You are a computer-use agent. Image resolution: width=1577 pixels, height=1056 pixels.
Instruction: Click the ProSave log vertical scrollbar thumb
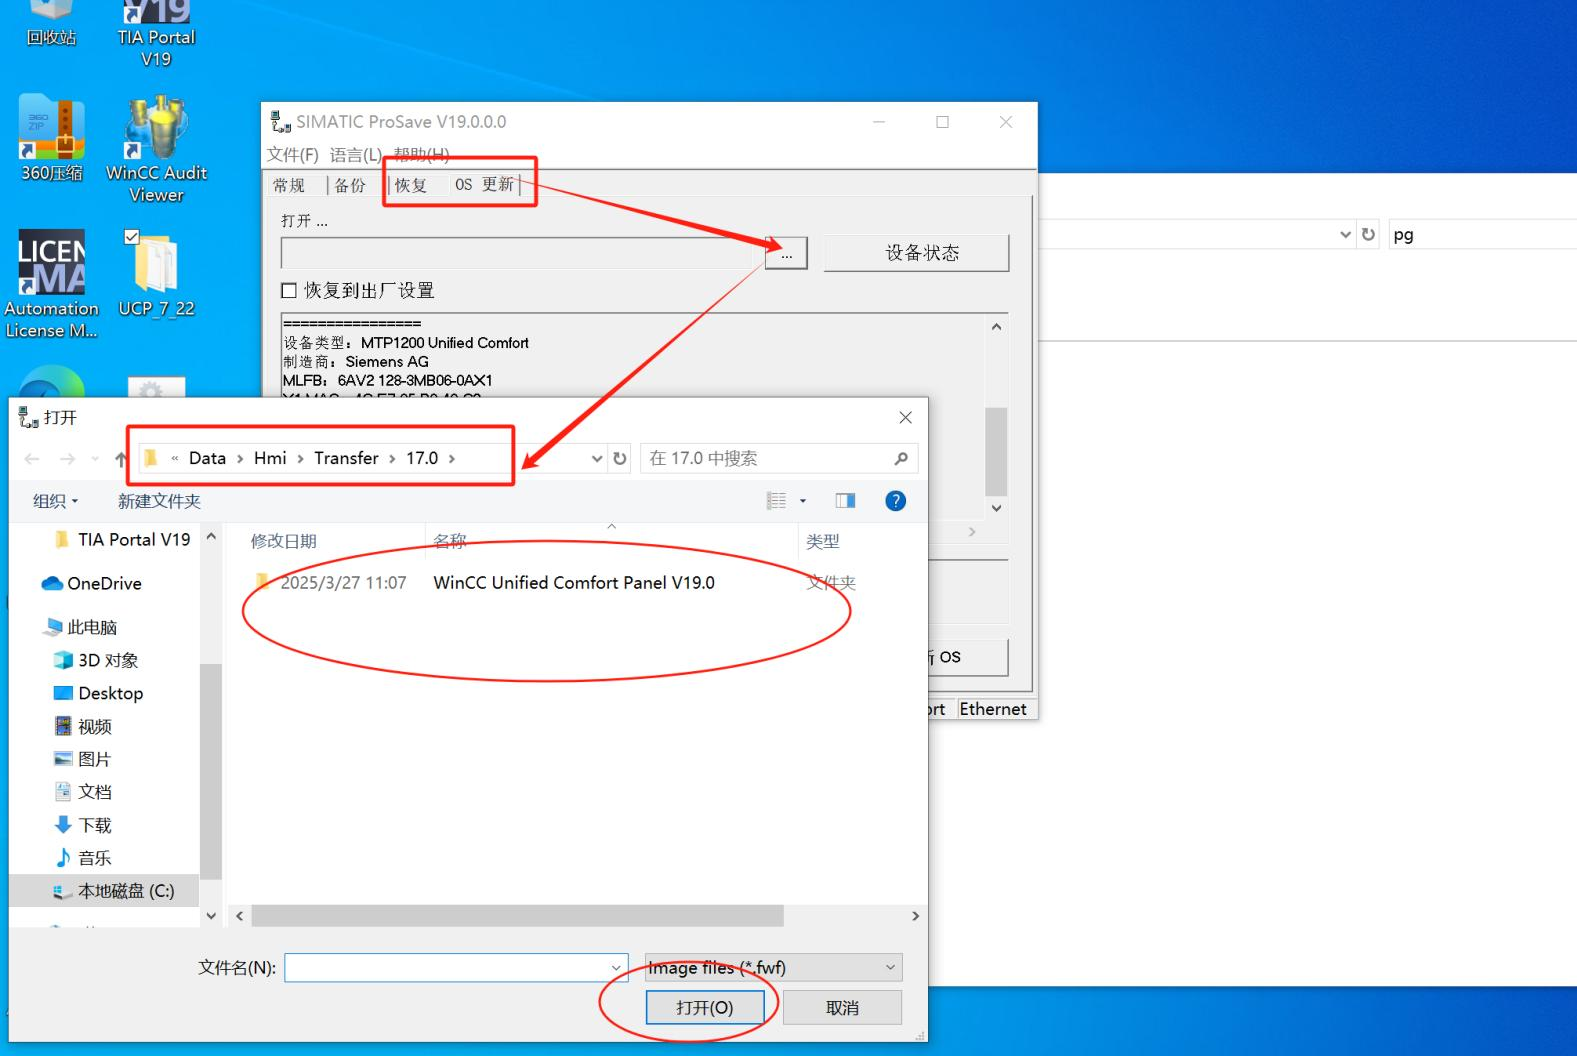996,451
